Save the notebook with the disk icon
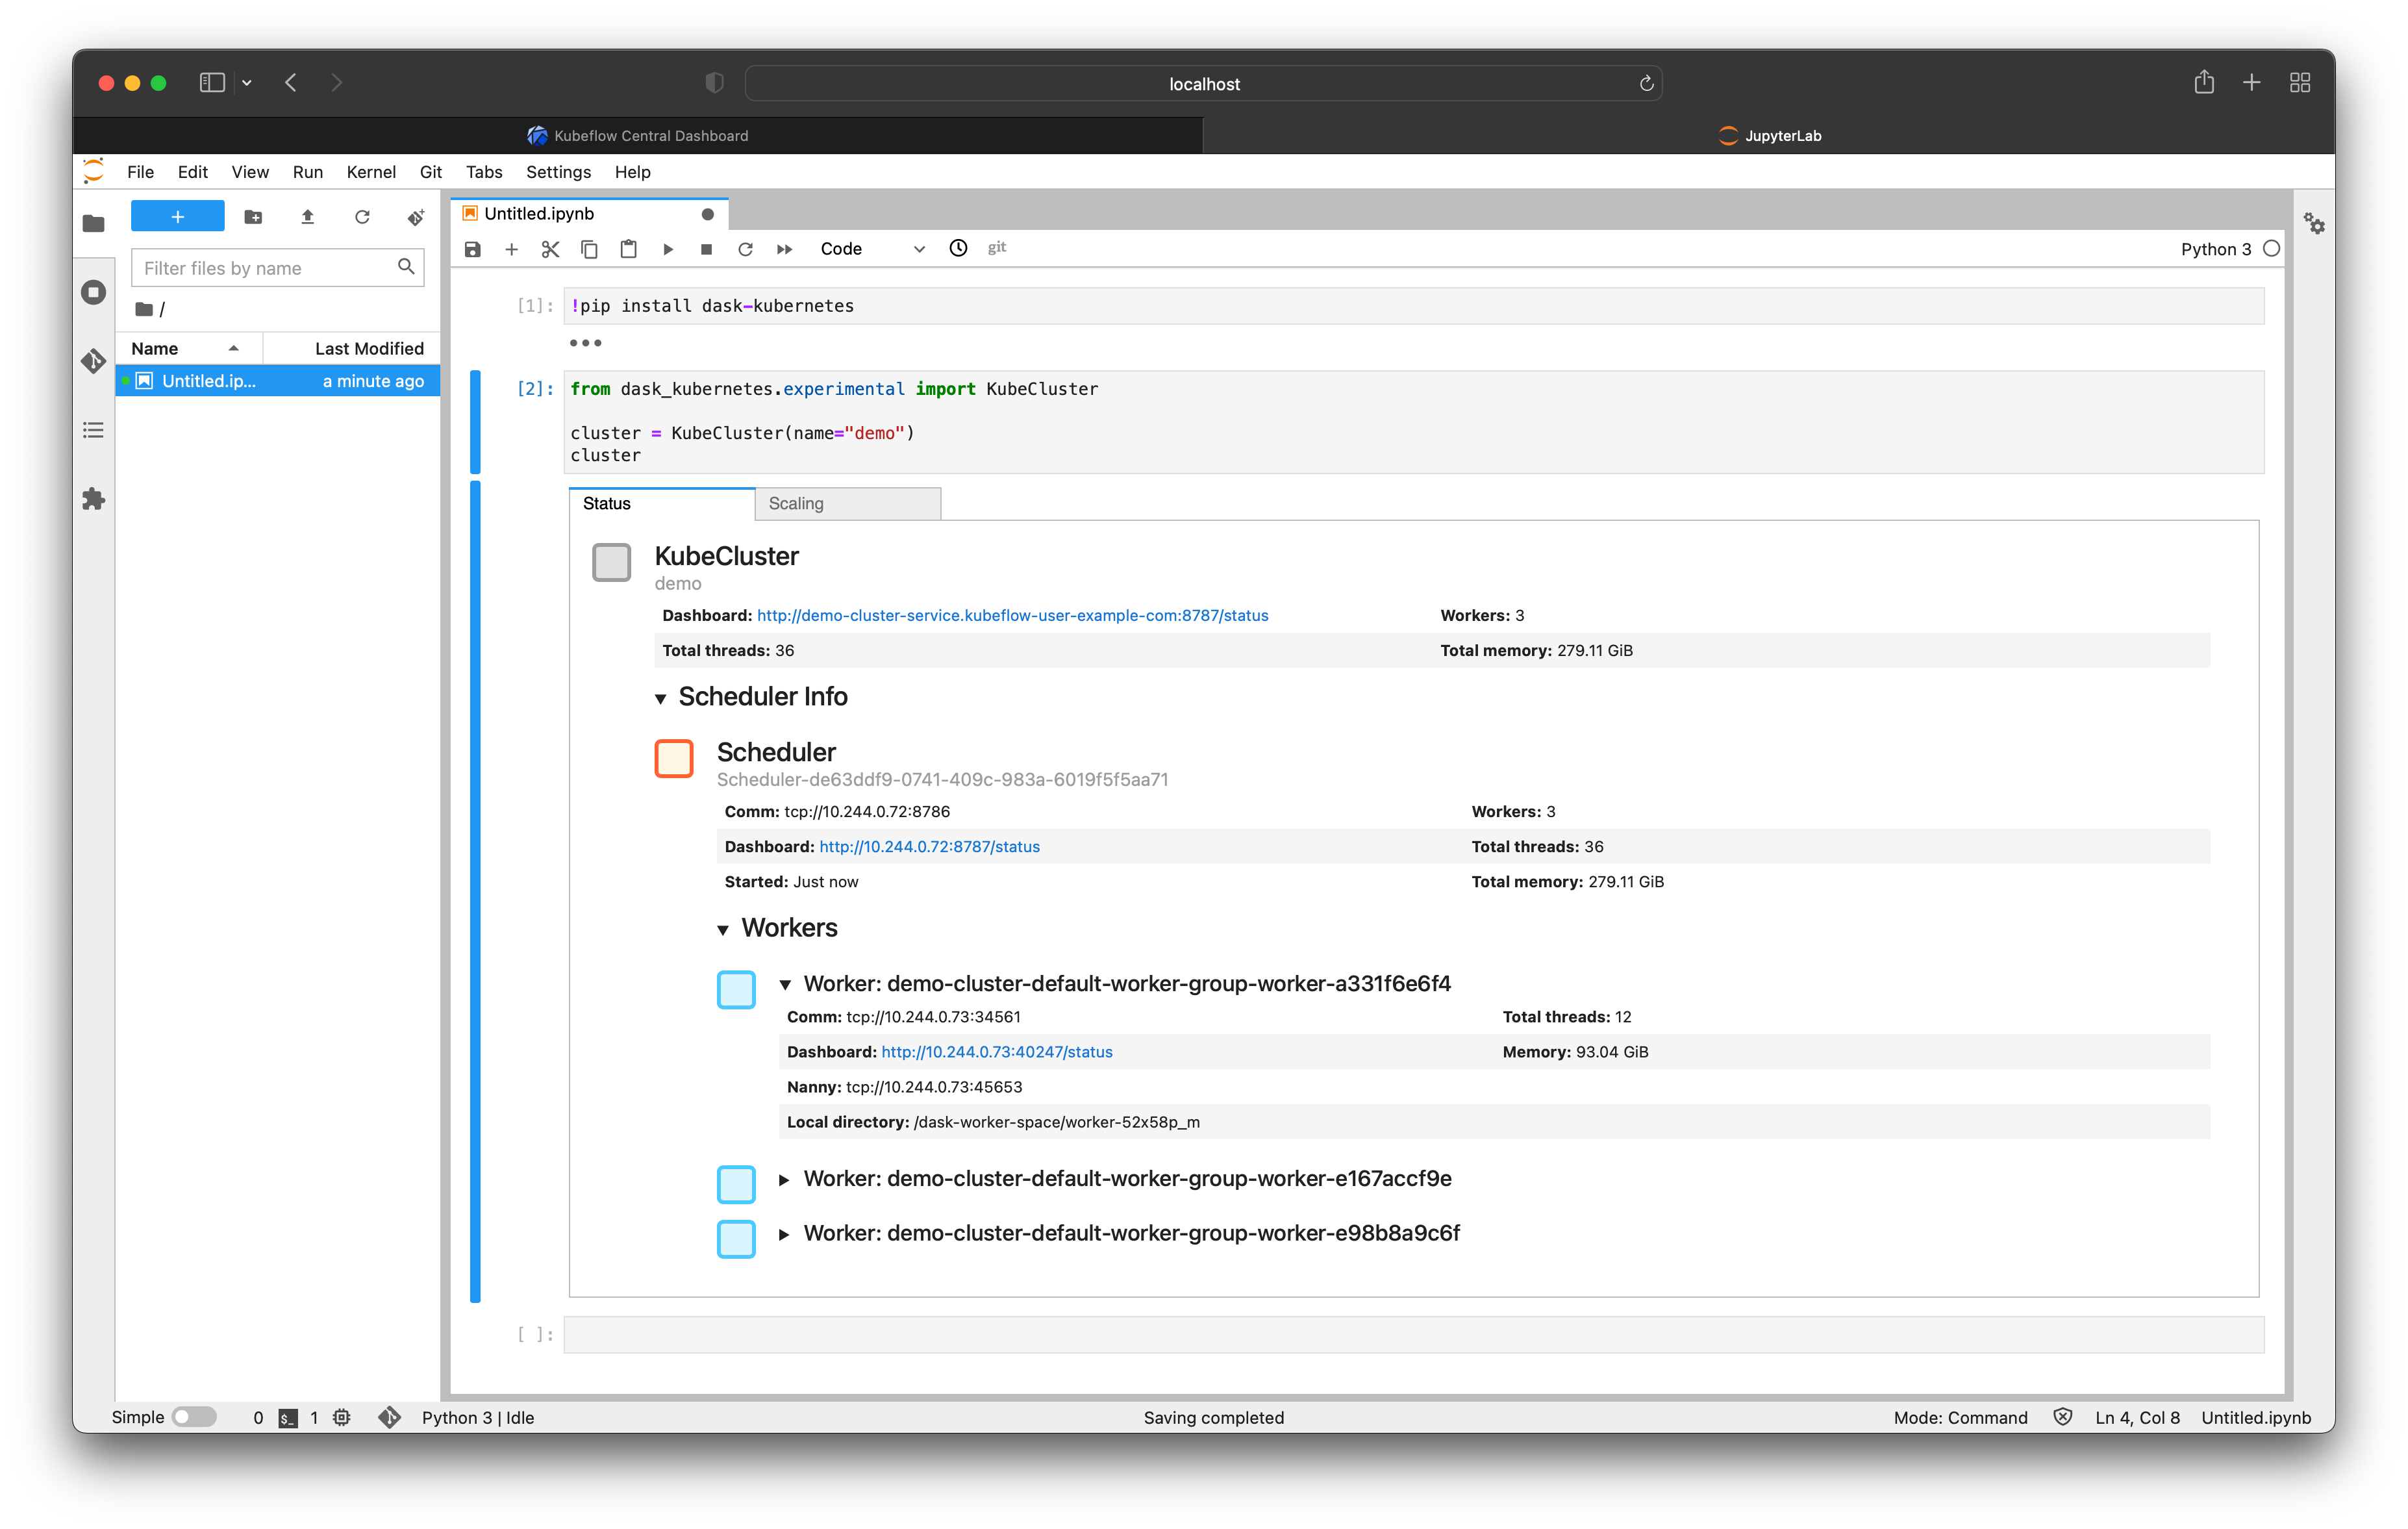 [x=472, y=249]
